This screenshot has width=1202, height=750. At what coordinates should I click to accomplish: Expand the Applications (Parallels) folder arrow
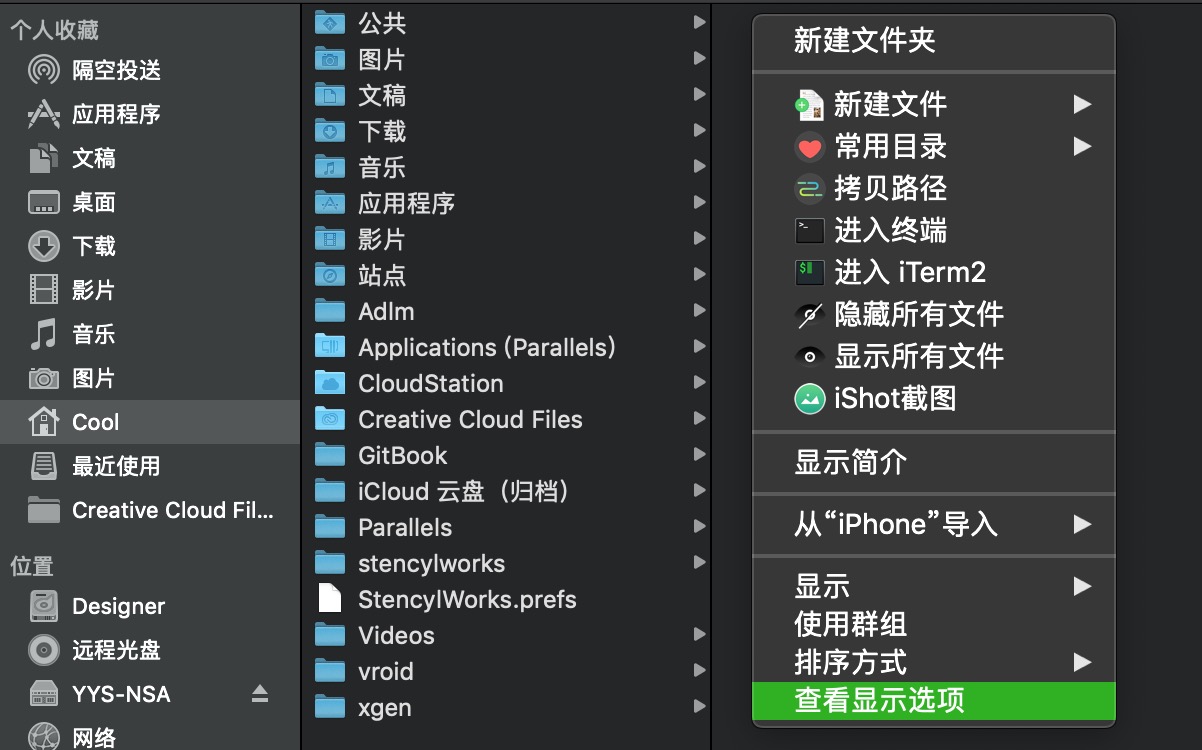(699, 347)
